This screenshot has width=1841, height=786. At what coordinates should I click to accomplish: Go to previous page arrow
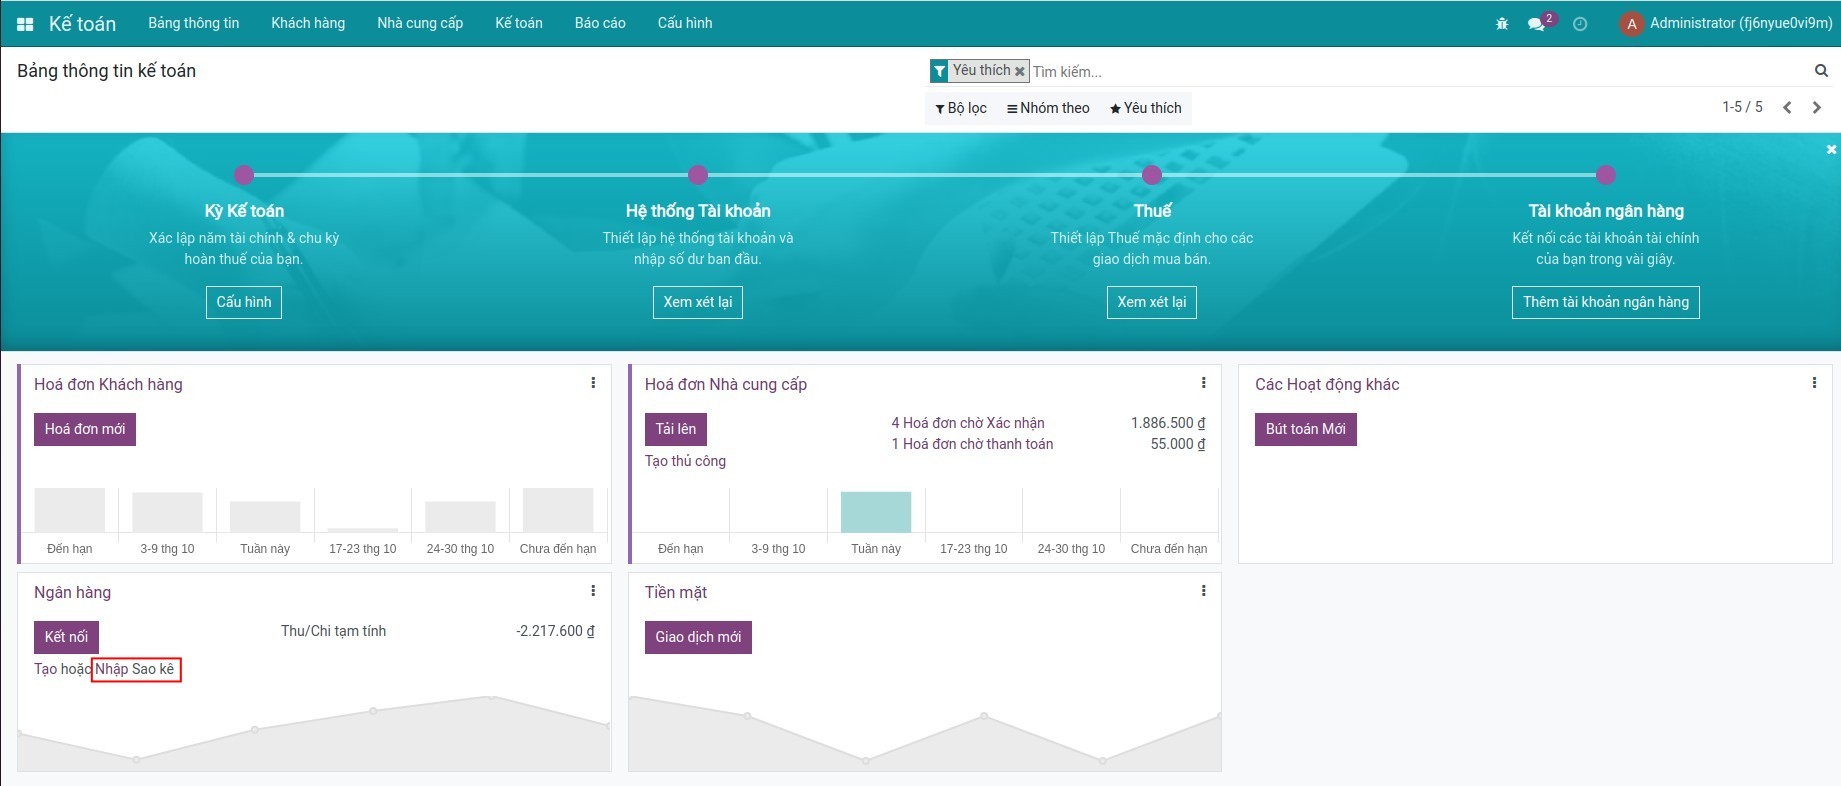coord(1787,108)
